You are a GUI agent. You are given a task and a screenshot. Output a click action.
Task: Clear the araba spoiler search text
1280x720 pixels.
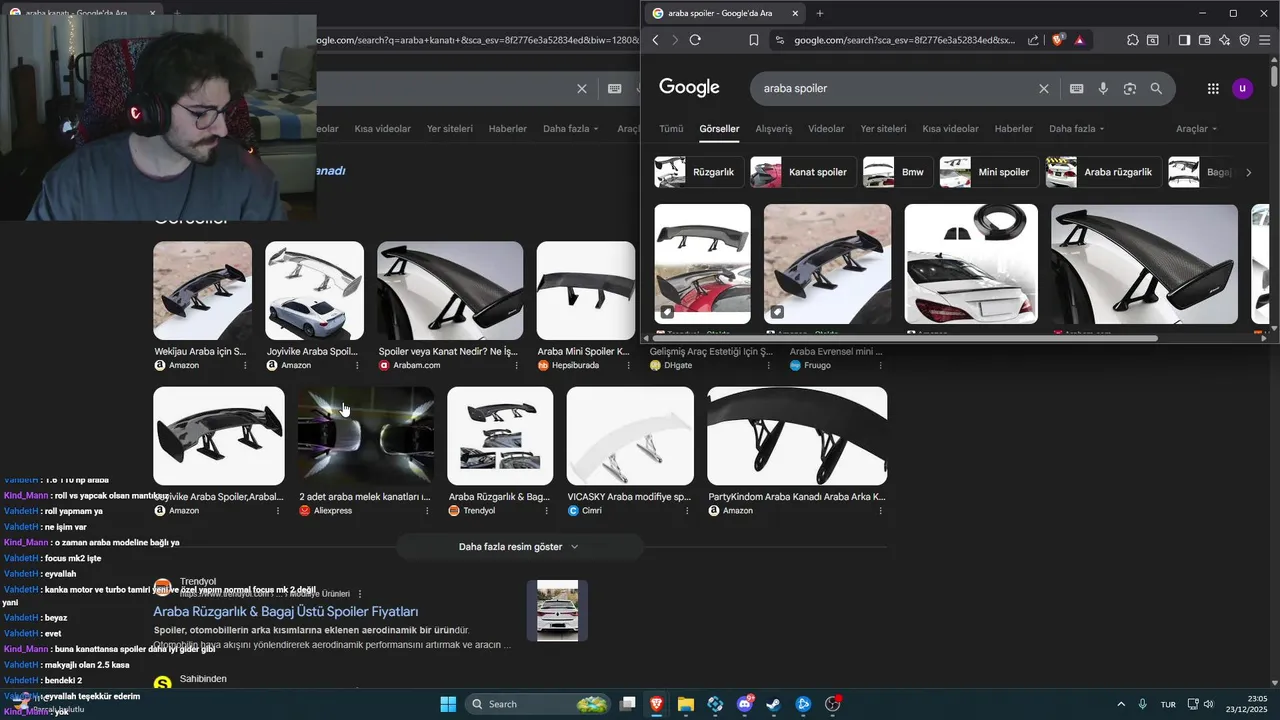1044,88
